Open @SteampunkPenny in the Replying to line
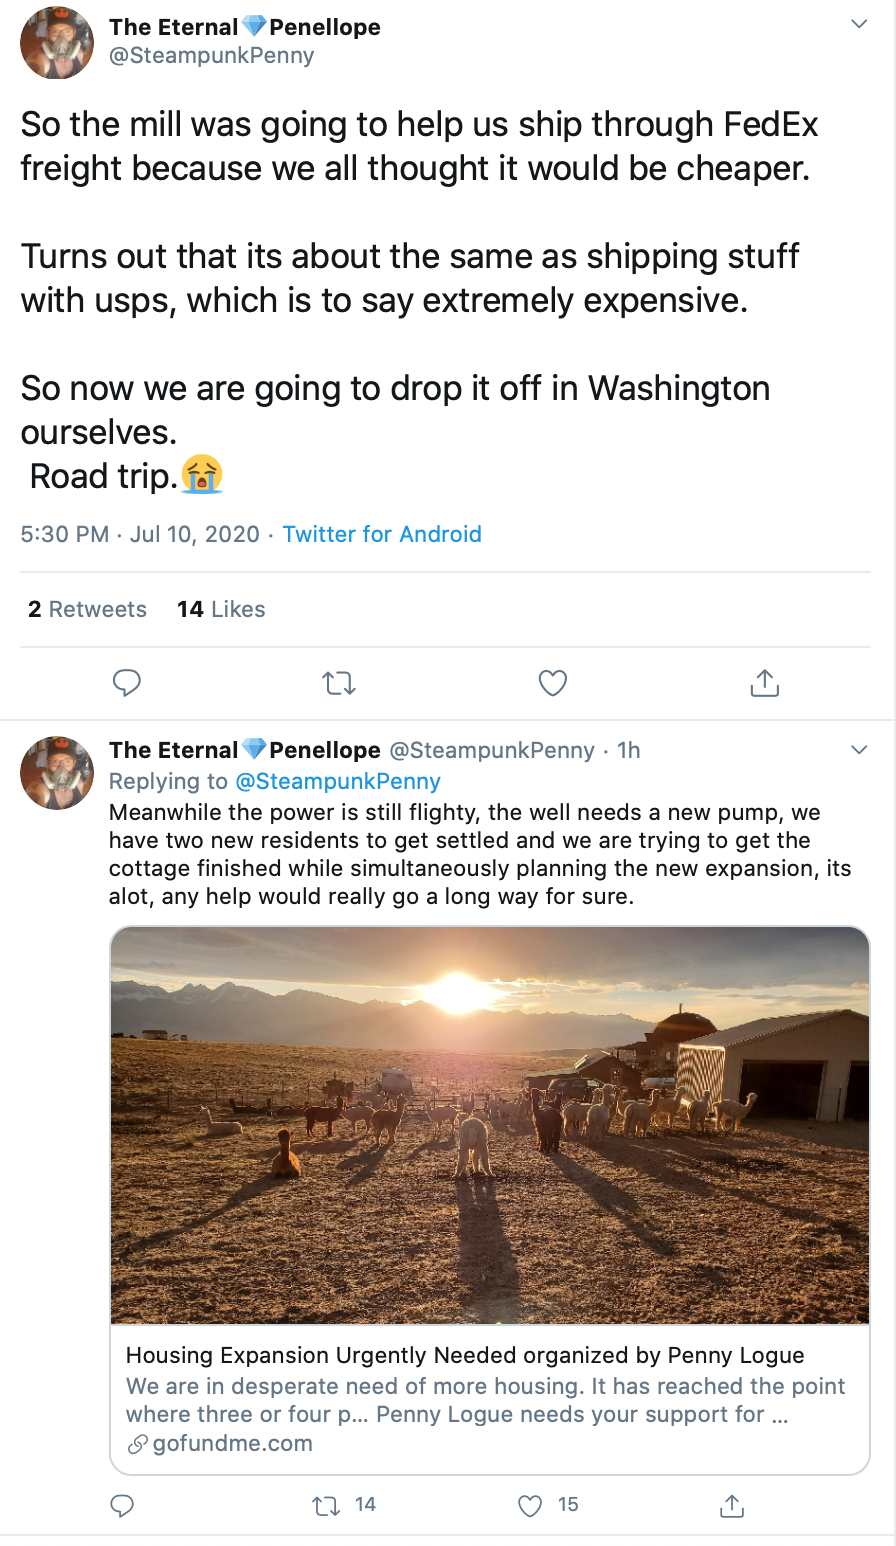Viewport: 896px width, 1546px height. click(x=338, y=781)
